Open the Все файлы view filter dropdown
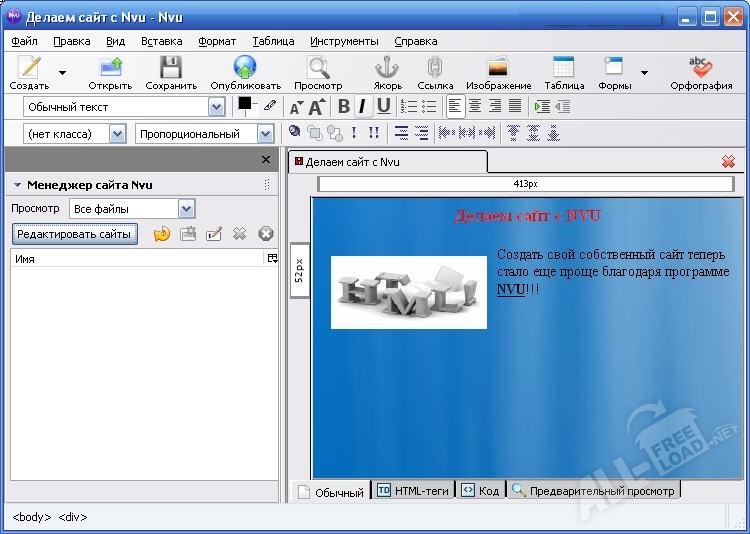Viewport: 750px width, 534px height. (x=186, y=208)
